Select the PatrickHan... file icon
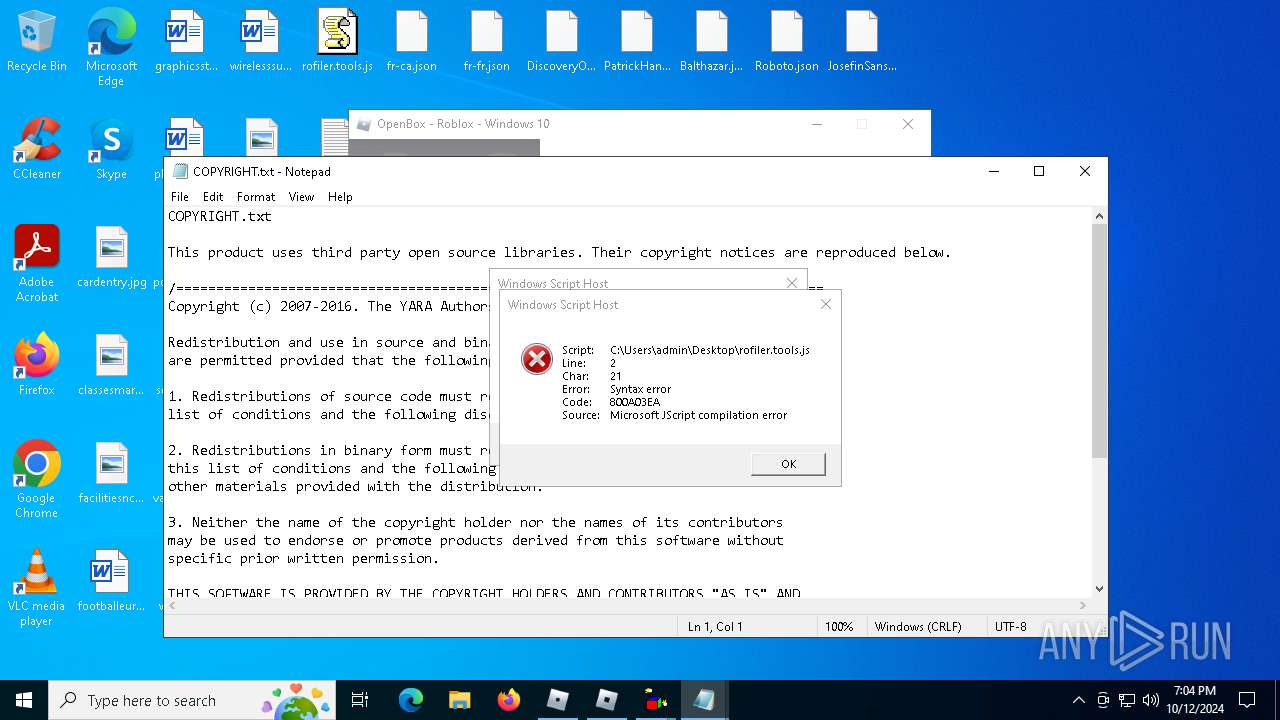Screen dimensions: 1280x720 pyautogui.click(x=637, y=42)
